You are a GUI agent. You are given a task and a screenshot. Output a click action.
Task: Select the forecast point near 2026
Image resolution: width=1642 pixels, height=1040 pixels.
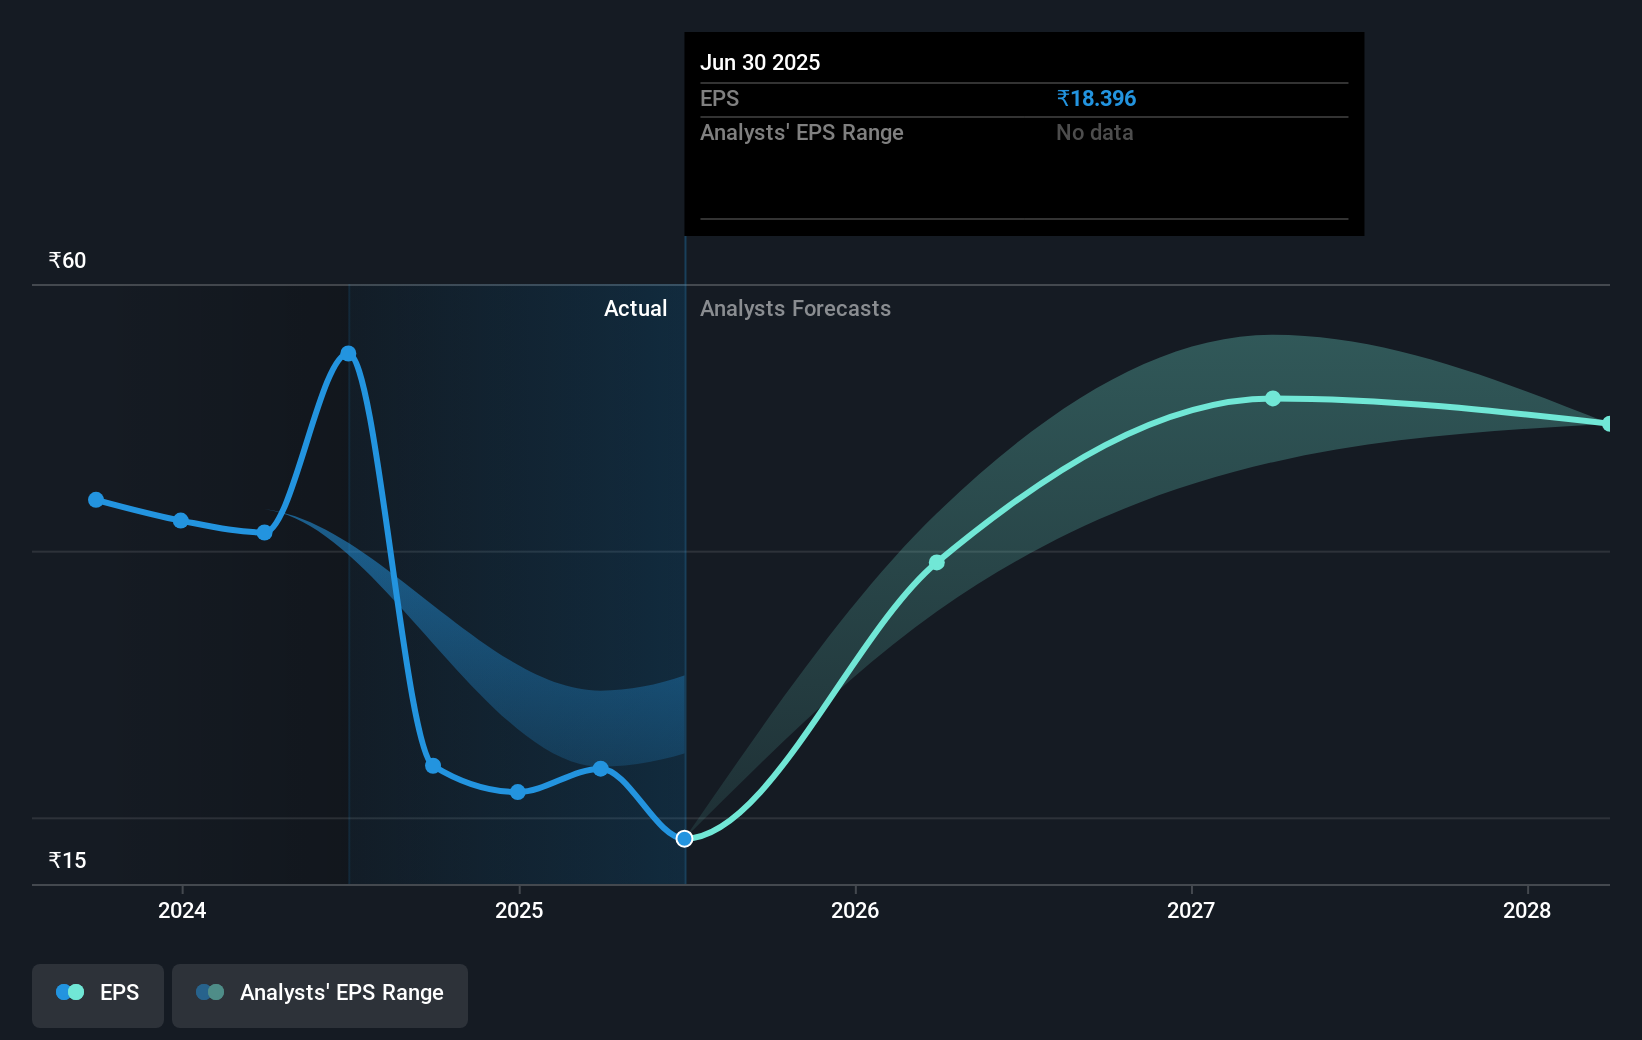click(x=936, y=562)
